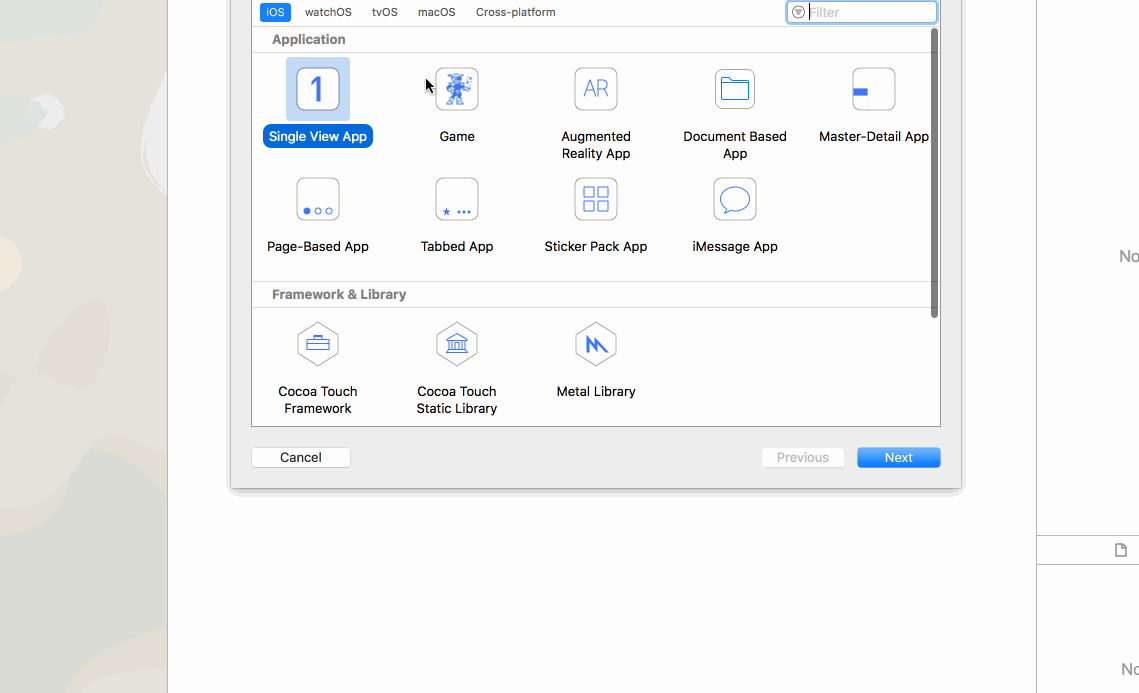Show macOS templates tab
The image size is (1139, 693).
tap(437, 12)
